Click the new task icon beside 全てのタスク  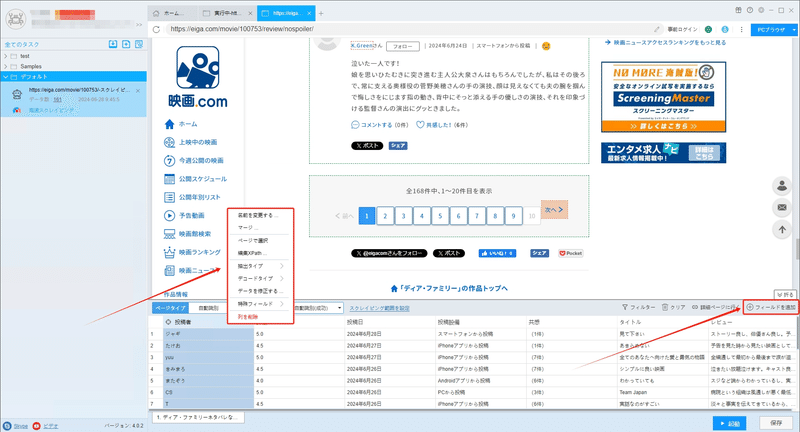pyautogui.click(x=126, y=44)
